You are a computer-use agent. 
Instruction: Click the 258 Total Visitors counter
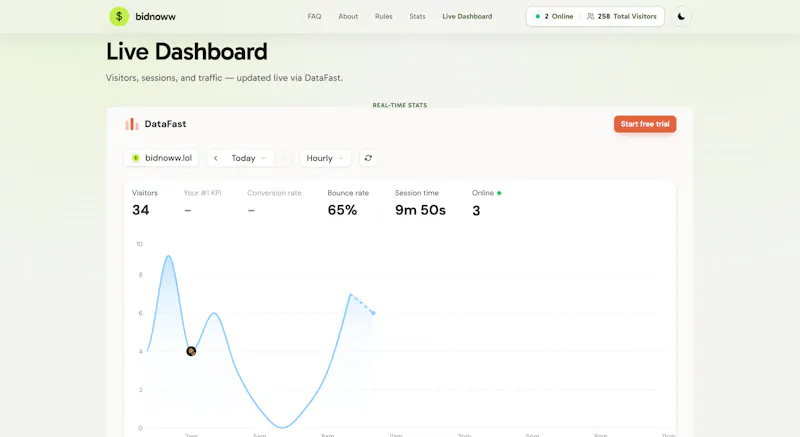coord(621,16)
